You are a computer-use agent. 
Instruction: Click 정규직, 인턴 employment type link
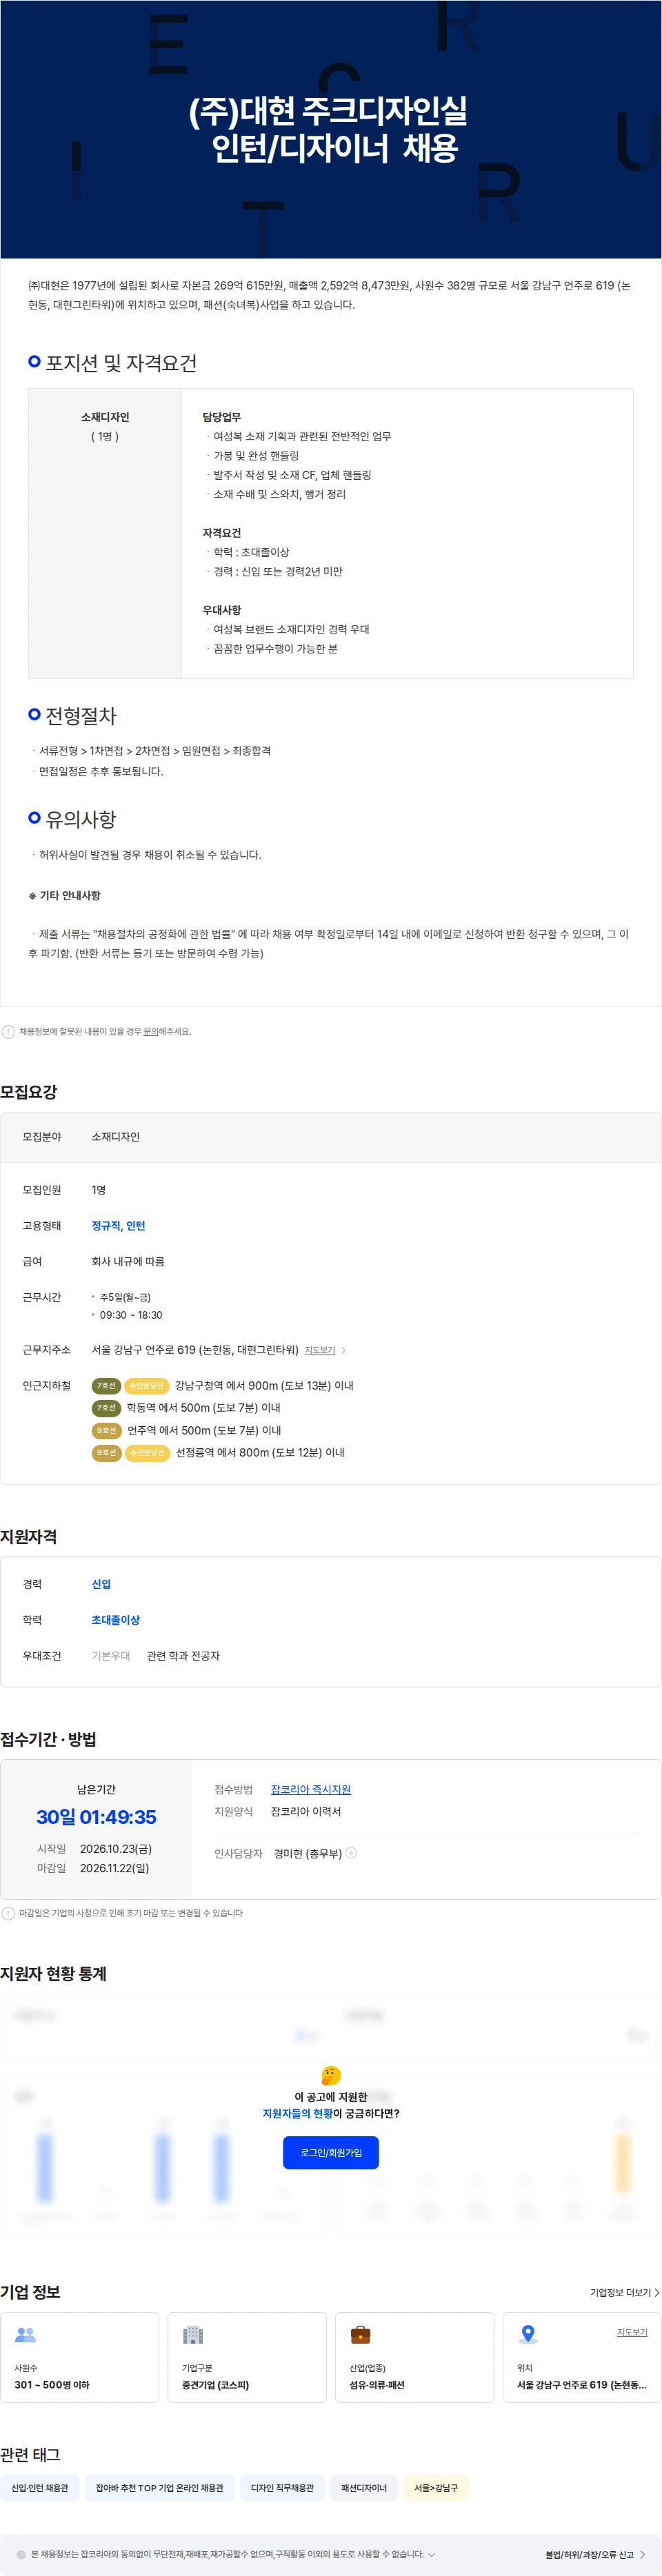coord(118,1225)
